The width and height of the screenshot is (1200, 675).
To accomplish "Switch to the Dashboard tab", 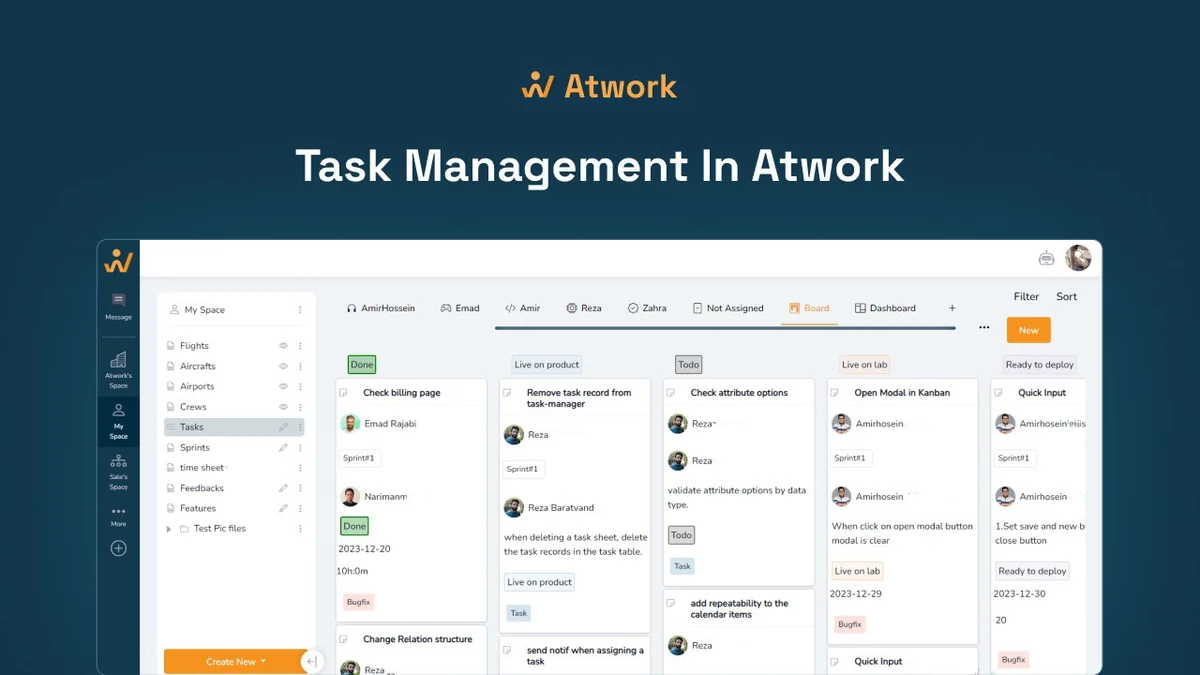I will [x=885, y=308].
